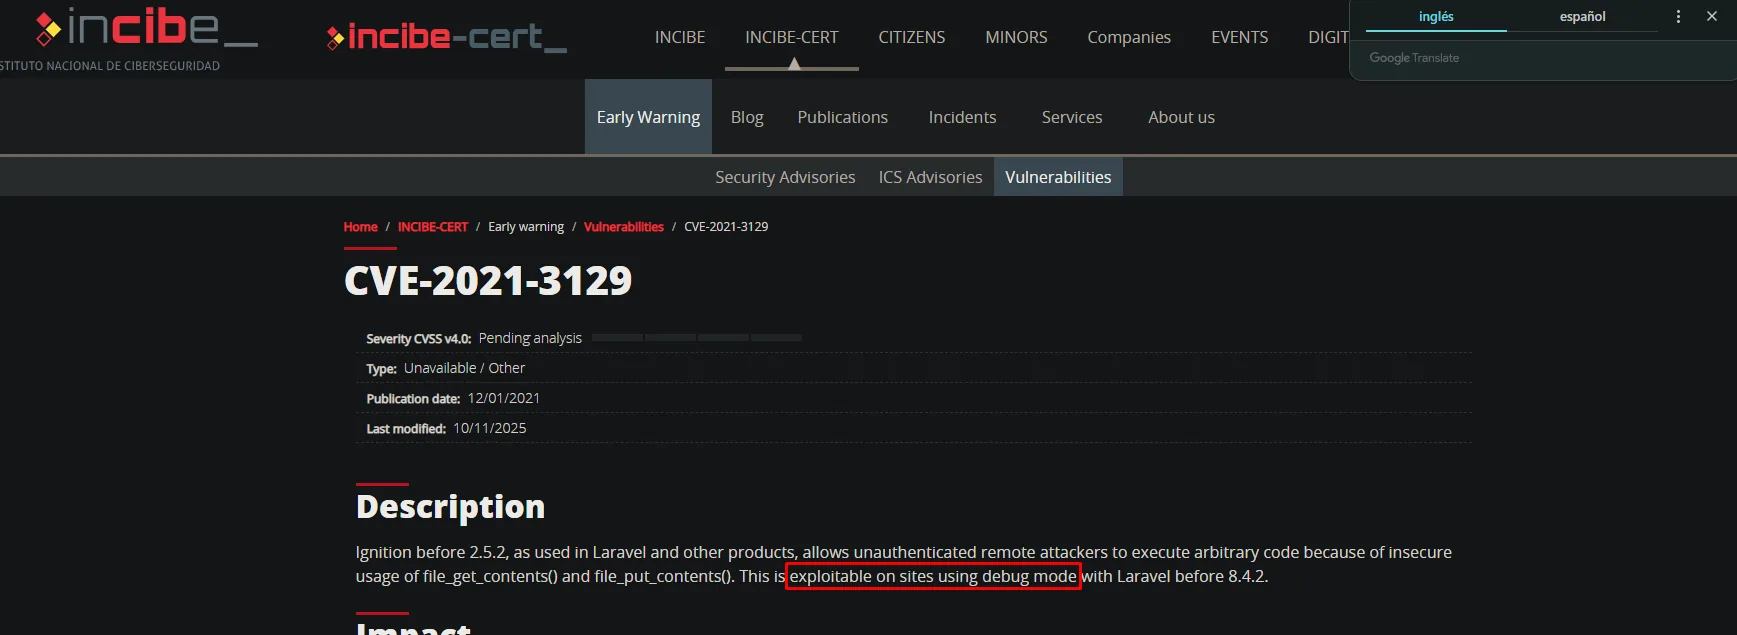Select the inglés language tab
The height and width of the screenshot is (635, 1737).
click(1436, 17)
